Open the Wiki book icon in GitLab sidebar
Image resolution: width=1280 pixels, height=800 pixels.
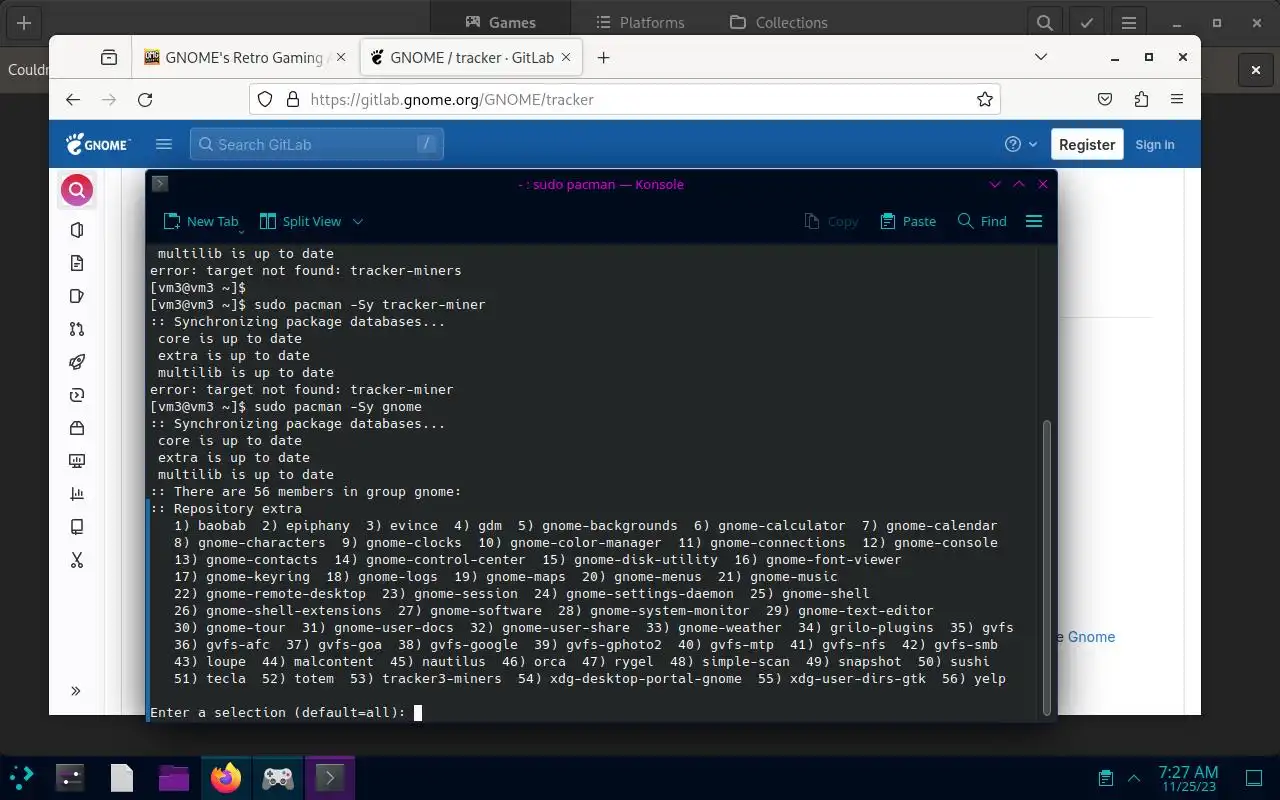pos(77,527)
